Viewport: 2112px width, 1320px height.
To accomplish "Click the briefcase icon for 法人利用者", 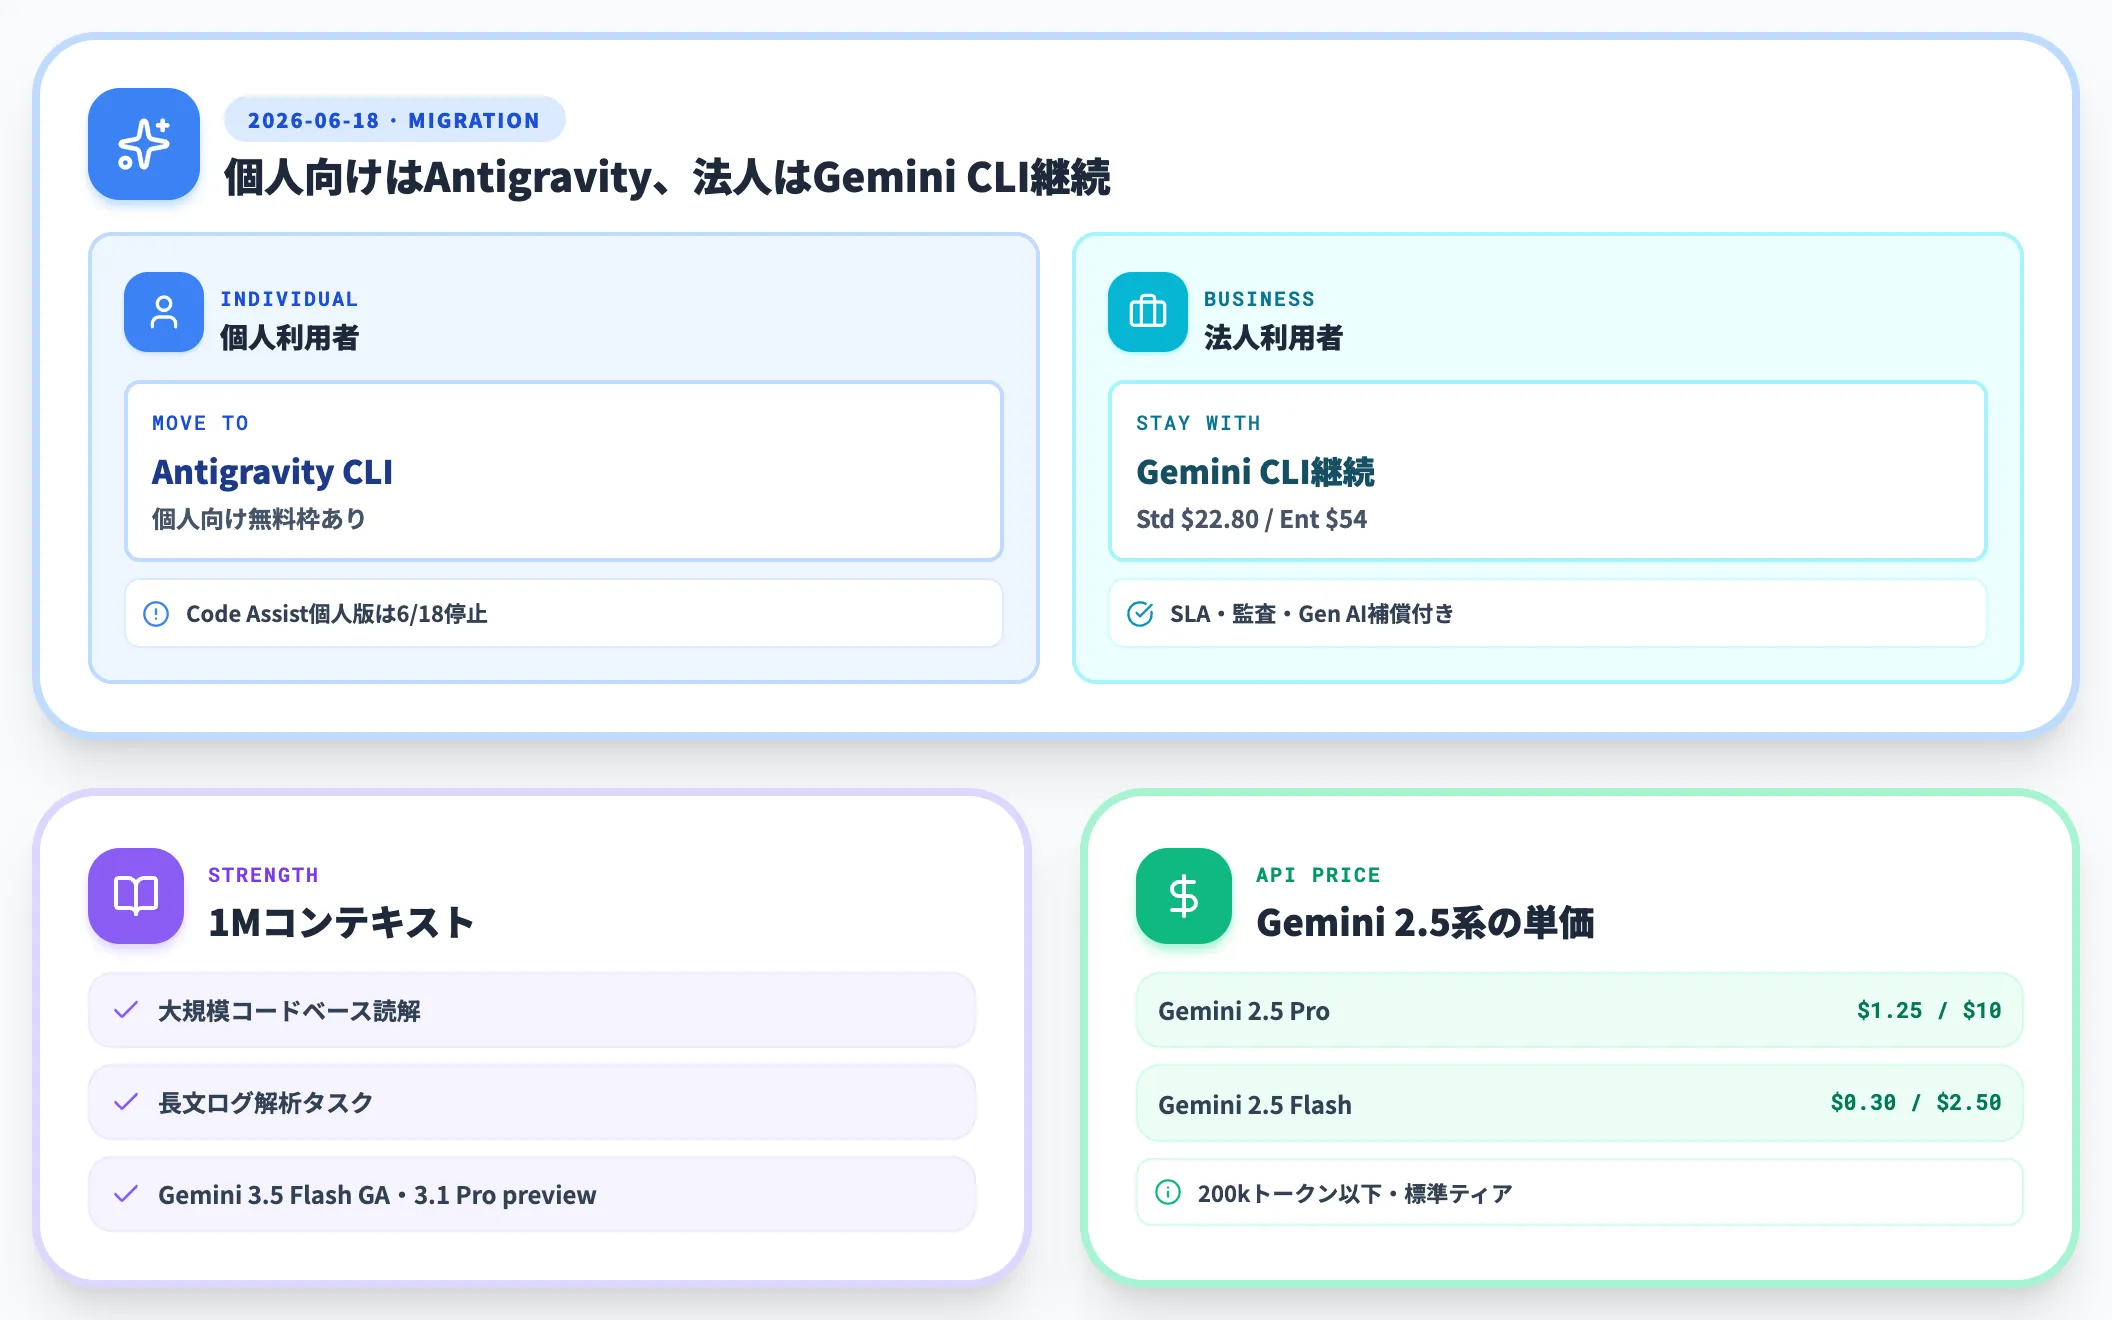I will coord(1148,312).
